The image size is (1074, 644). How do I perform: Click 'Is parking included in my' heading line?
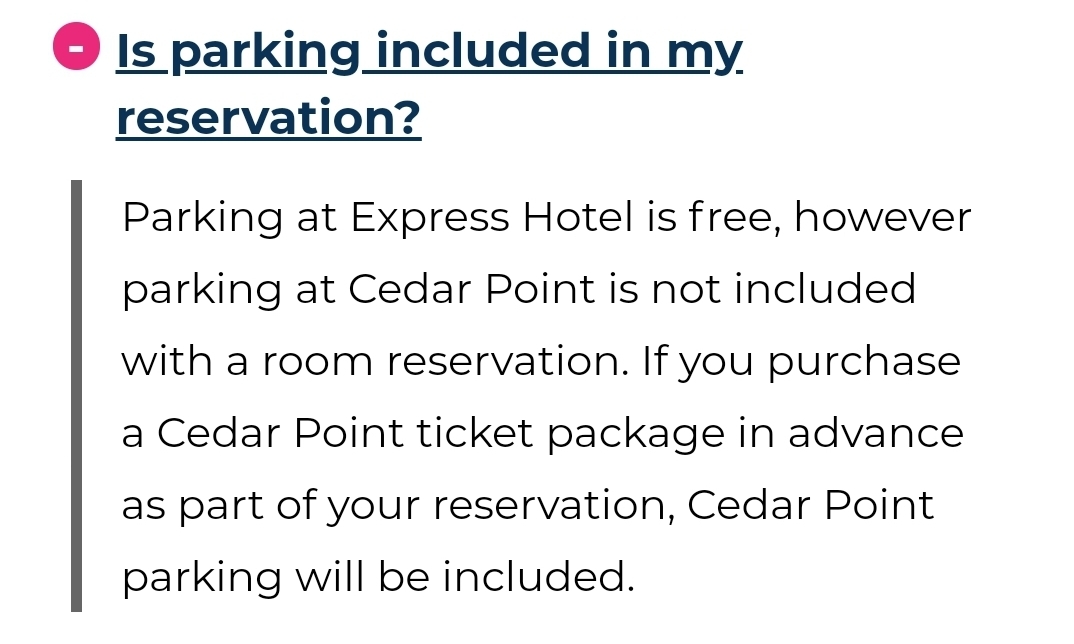(429, 51)
